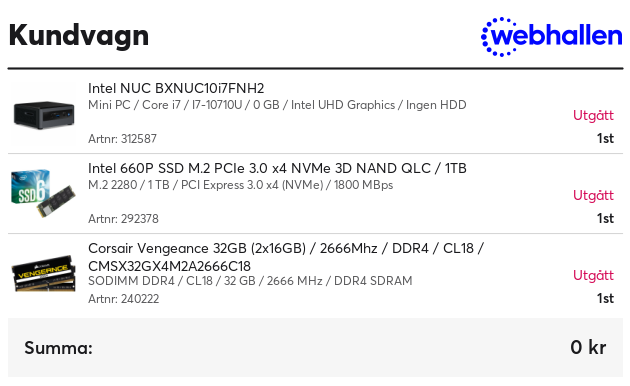Open the Intel 660P SSD M.2 title link
This screenshot has width=630, height=386.
[x=277, y=168]
